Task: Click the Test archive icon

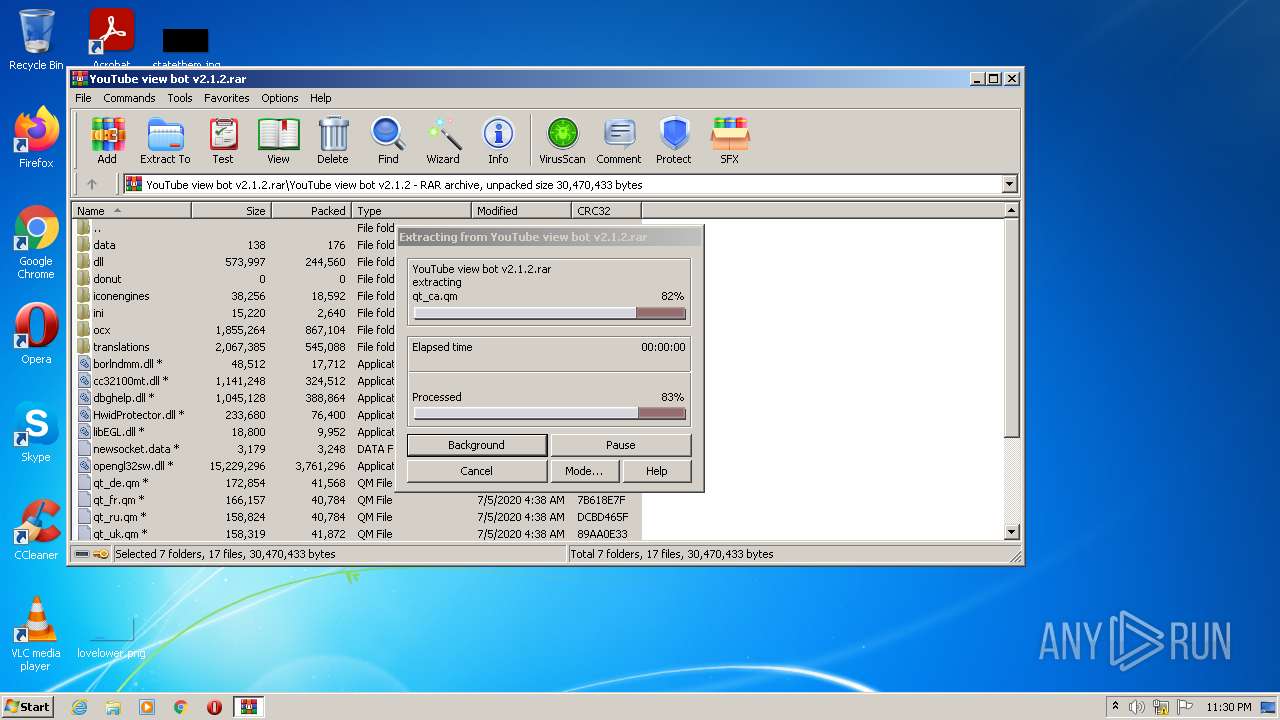Action: click(223, 140)
